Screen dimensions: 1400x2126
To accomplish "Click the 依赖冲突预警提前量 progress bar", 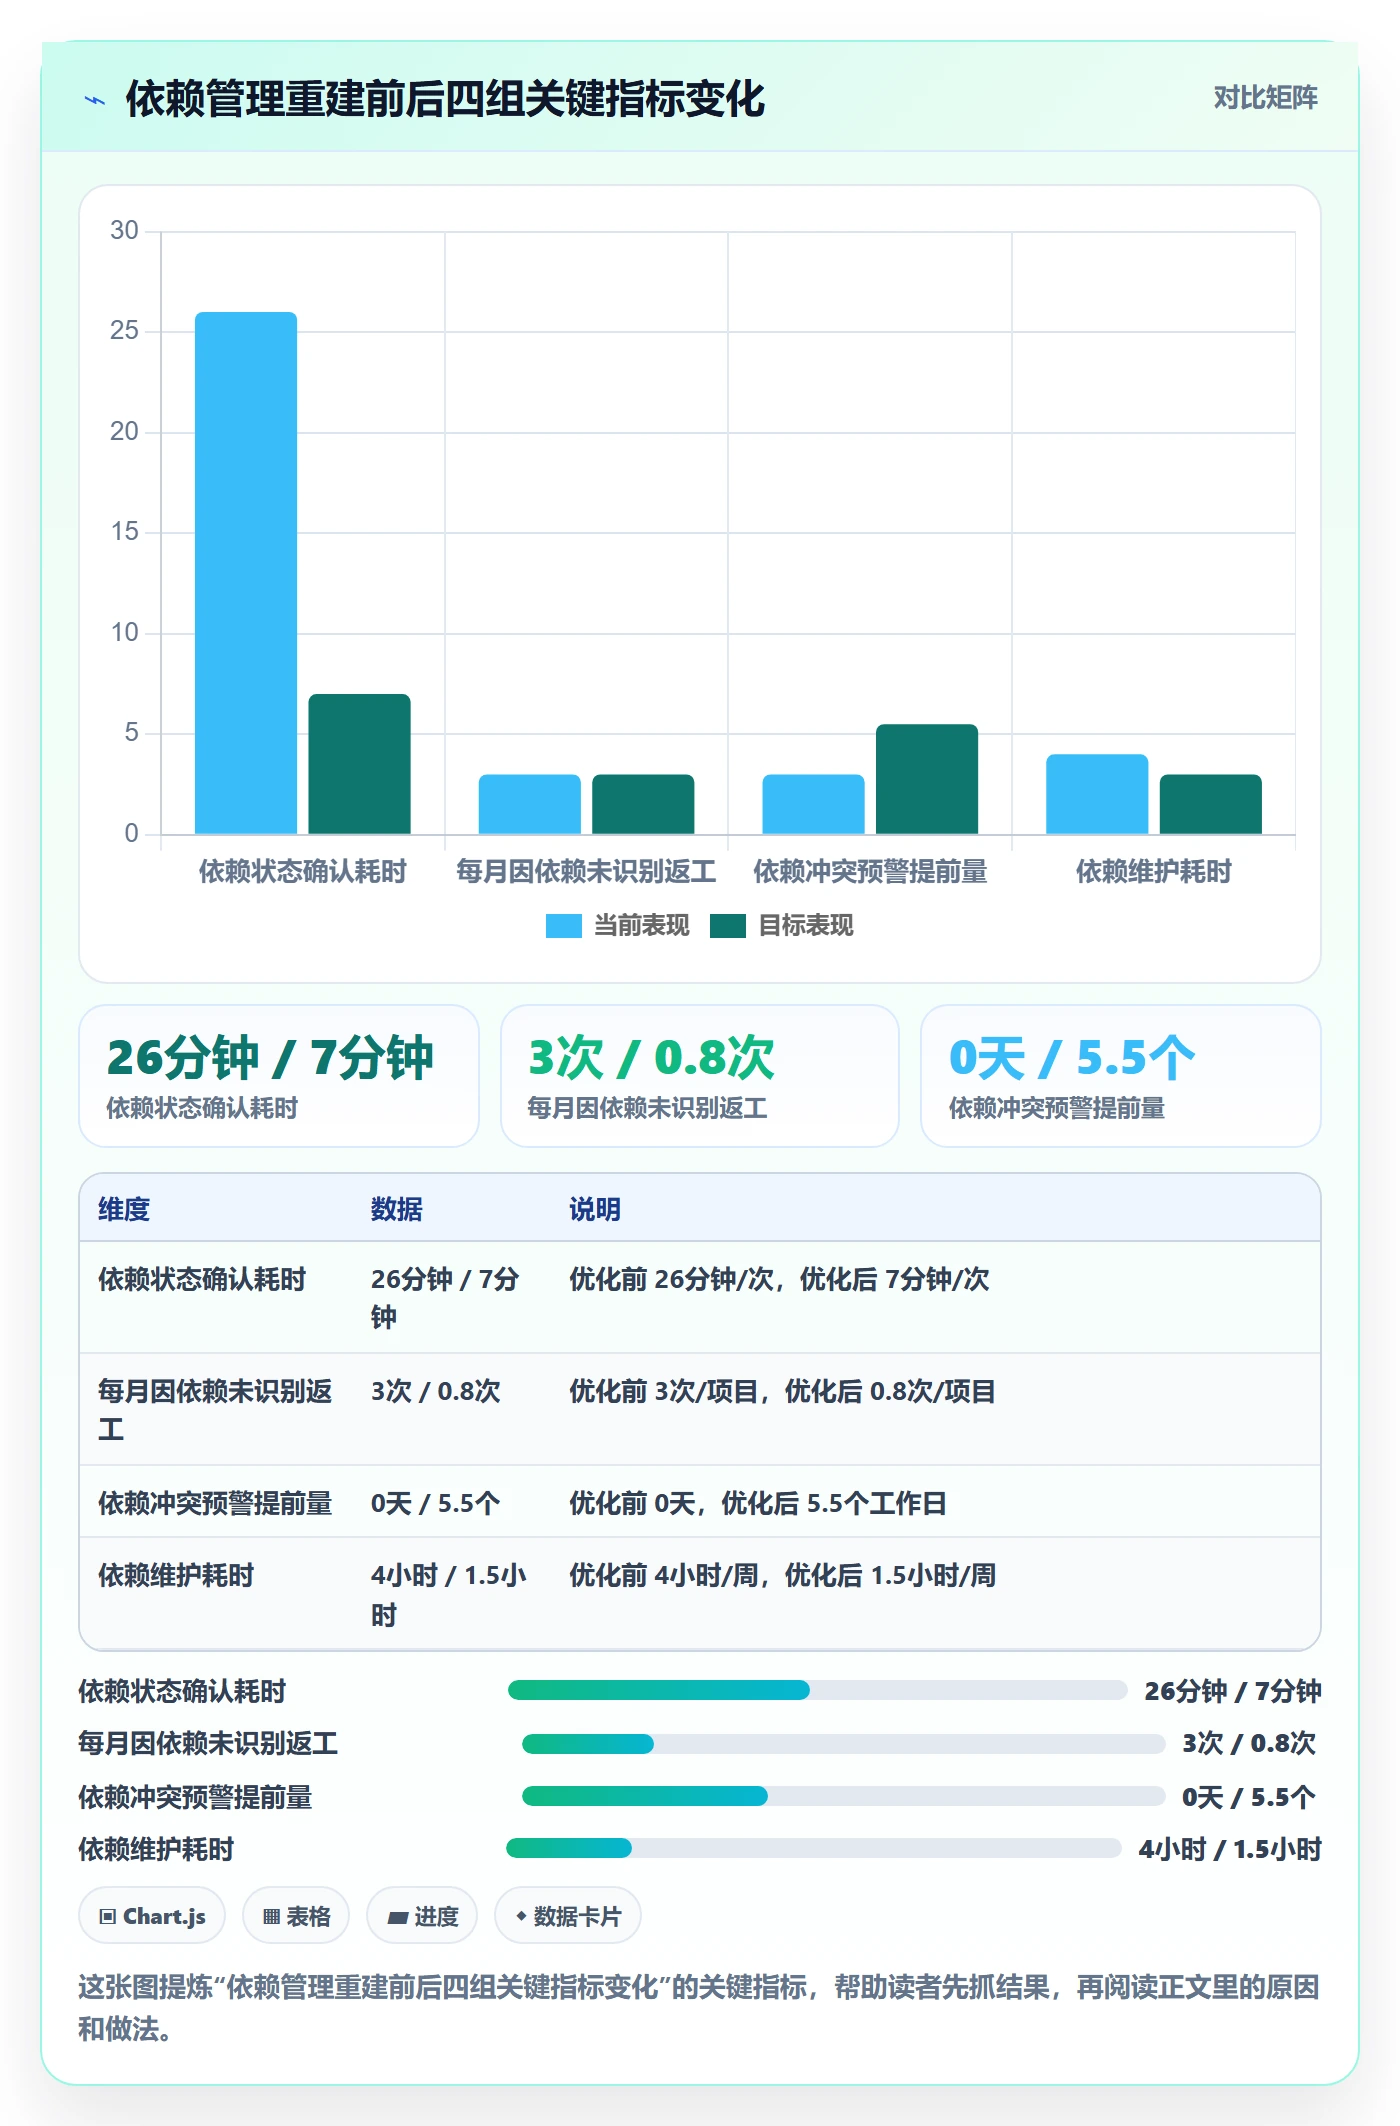I will coord(844,1797).
